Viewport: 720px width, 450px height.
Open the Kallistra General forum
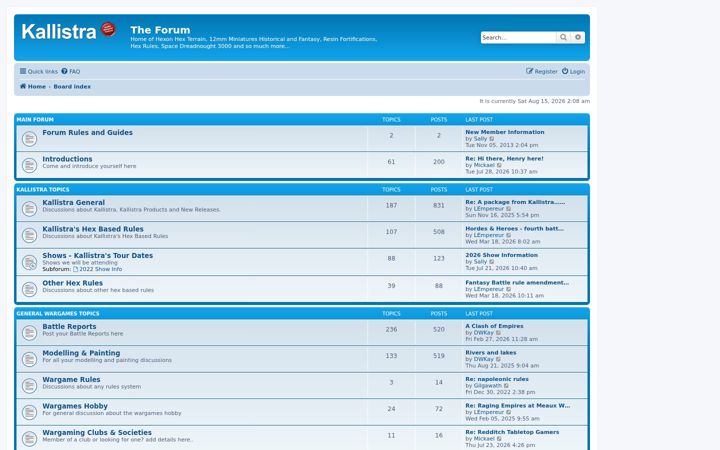point(73,202)
